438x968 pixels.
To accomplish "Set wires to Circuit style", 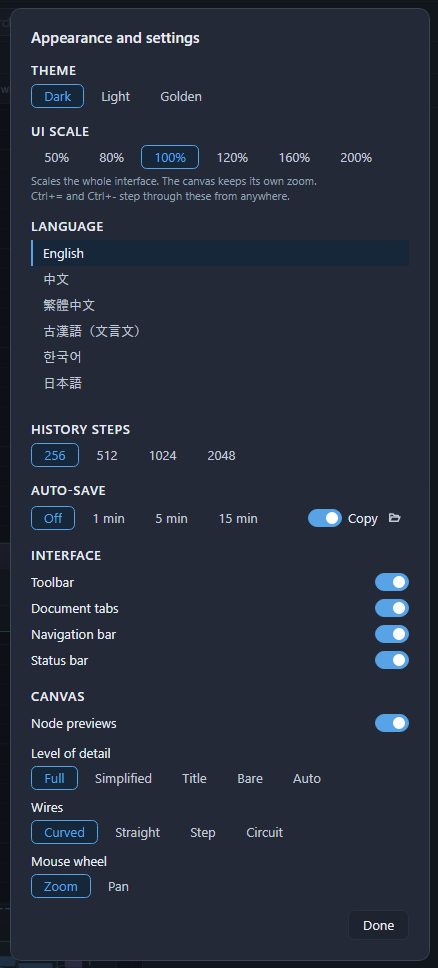I will click(x=264, y=832).
